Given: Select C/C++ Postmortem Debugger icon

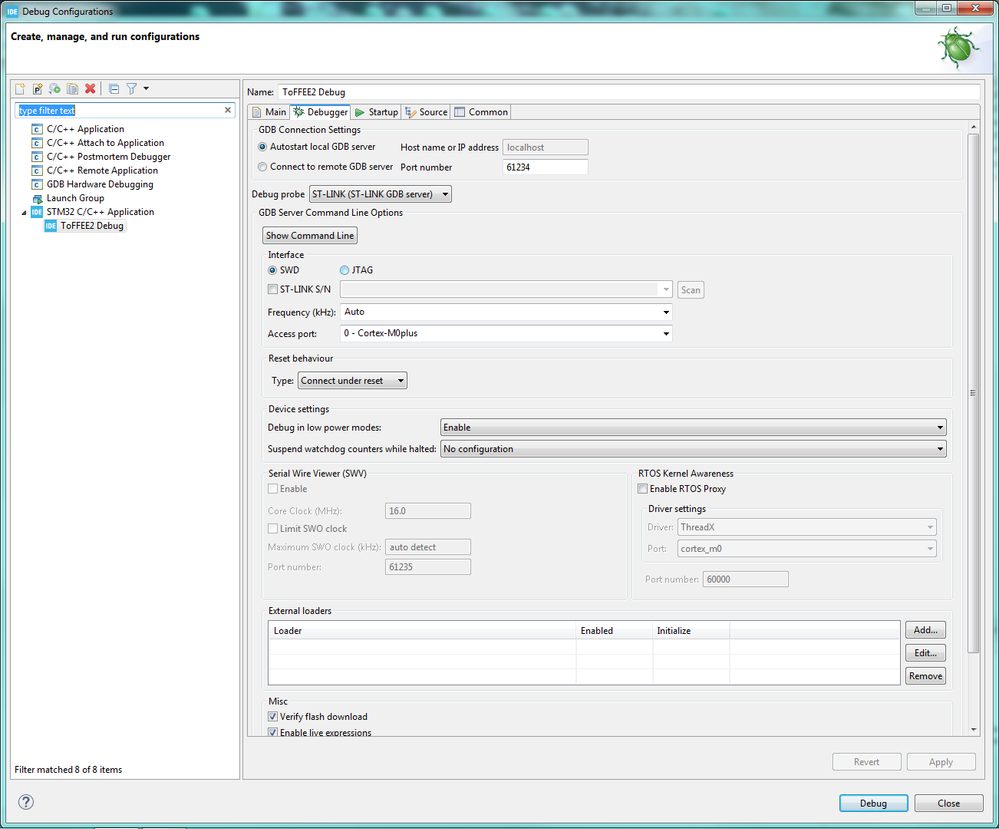Looking at the screenshot, I should [37, 157].
